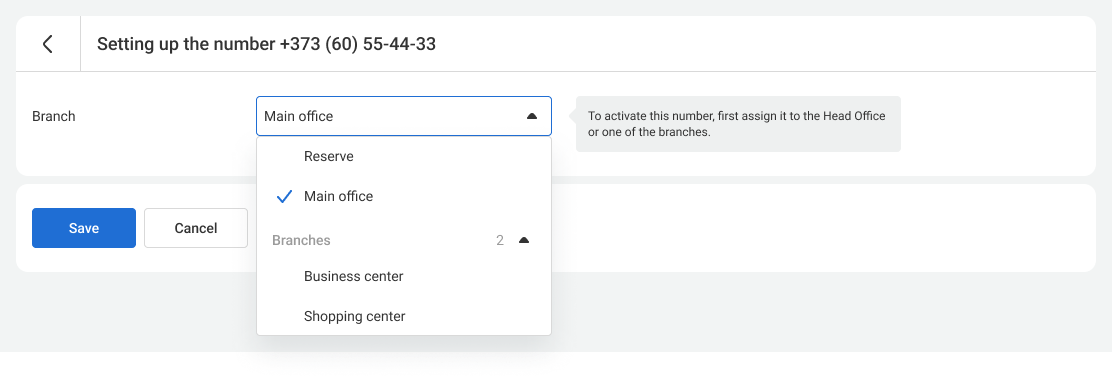1112x381 pixels.
Task: Go back using the left chevron icon
Action: click(48, 44)
